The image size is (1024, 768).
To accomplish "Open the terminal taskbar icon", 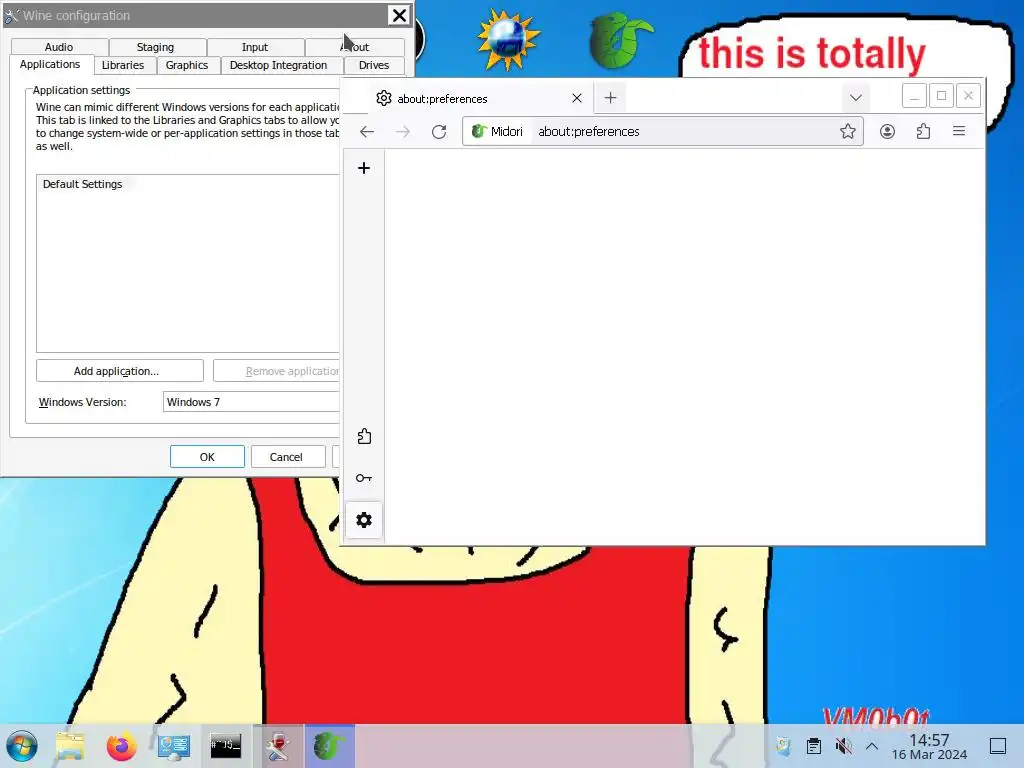I will 226,746.
